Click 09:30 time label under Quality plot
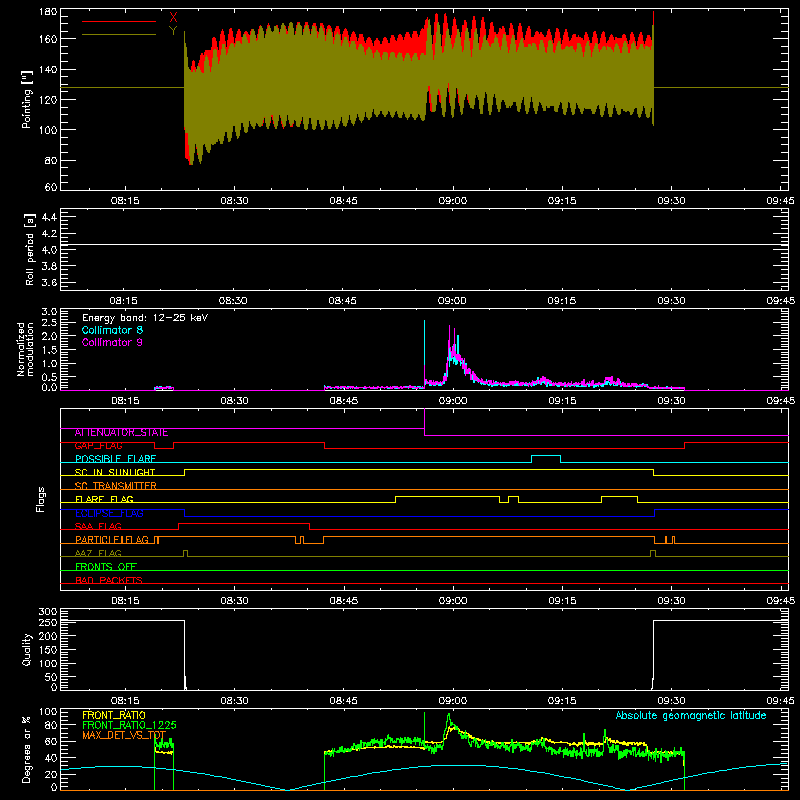This screenshot has height=800, width=800. point(671,701)
